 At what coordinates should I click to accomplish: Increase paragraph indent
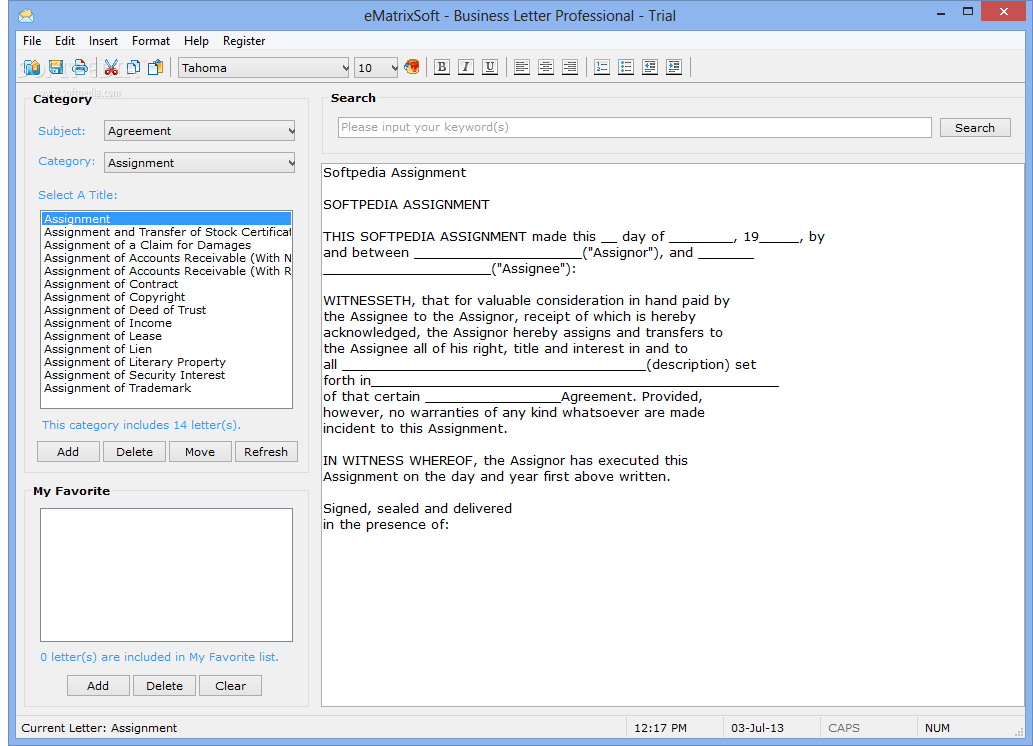(673, 67)
